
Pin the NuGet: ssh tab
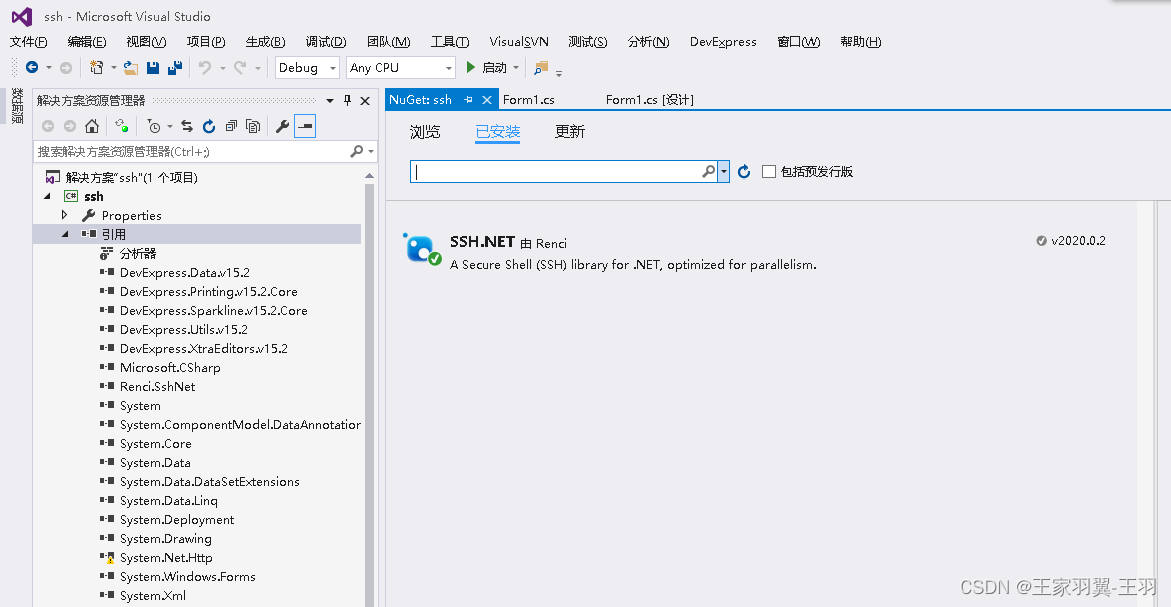468,99
